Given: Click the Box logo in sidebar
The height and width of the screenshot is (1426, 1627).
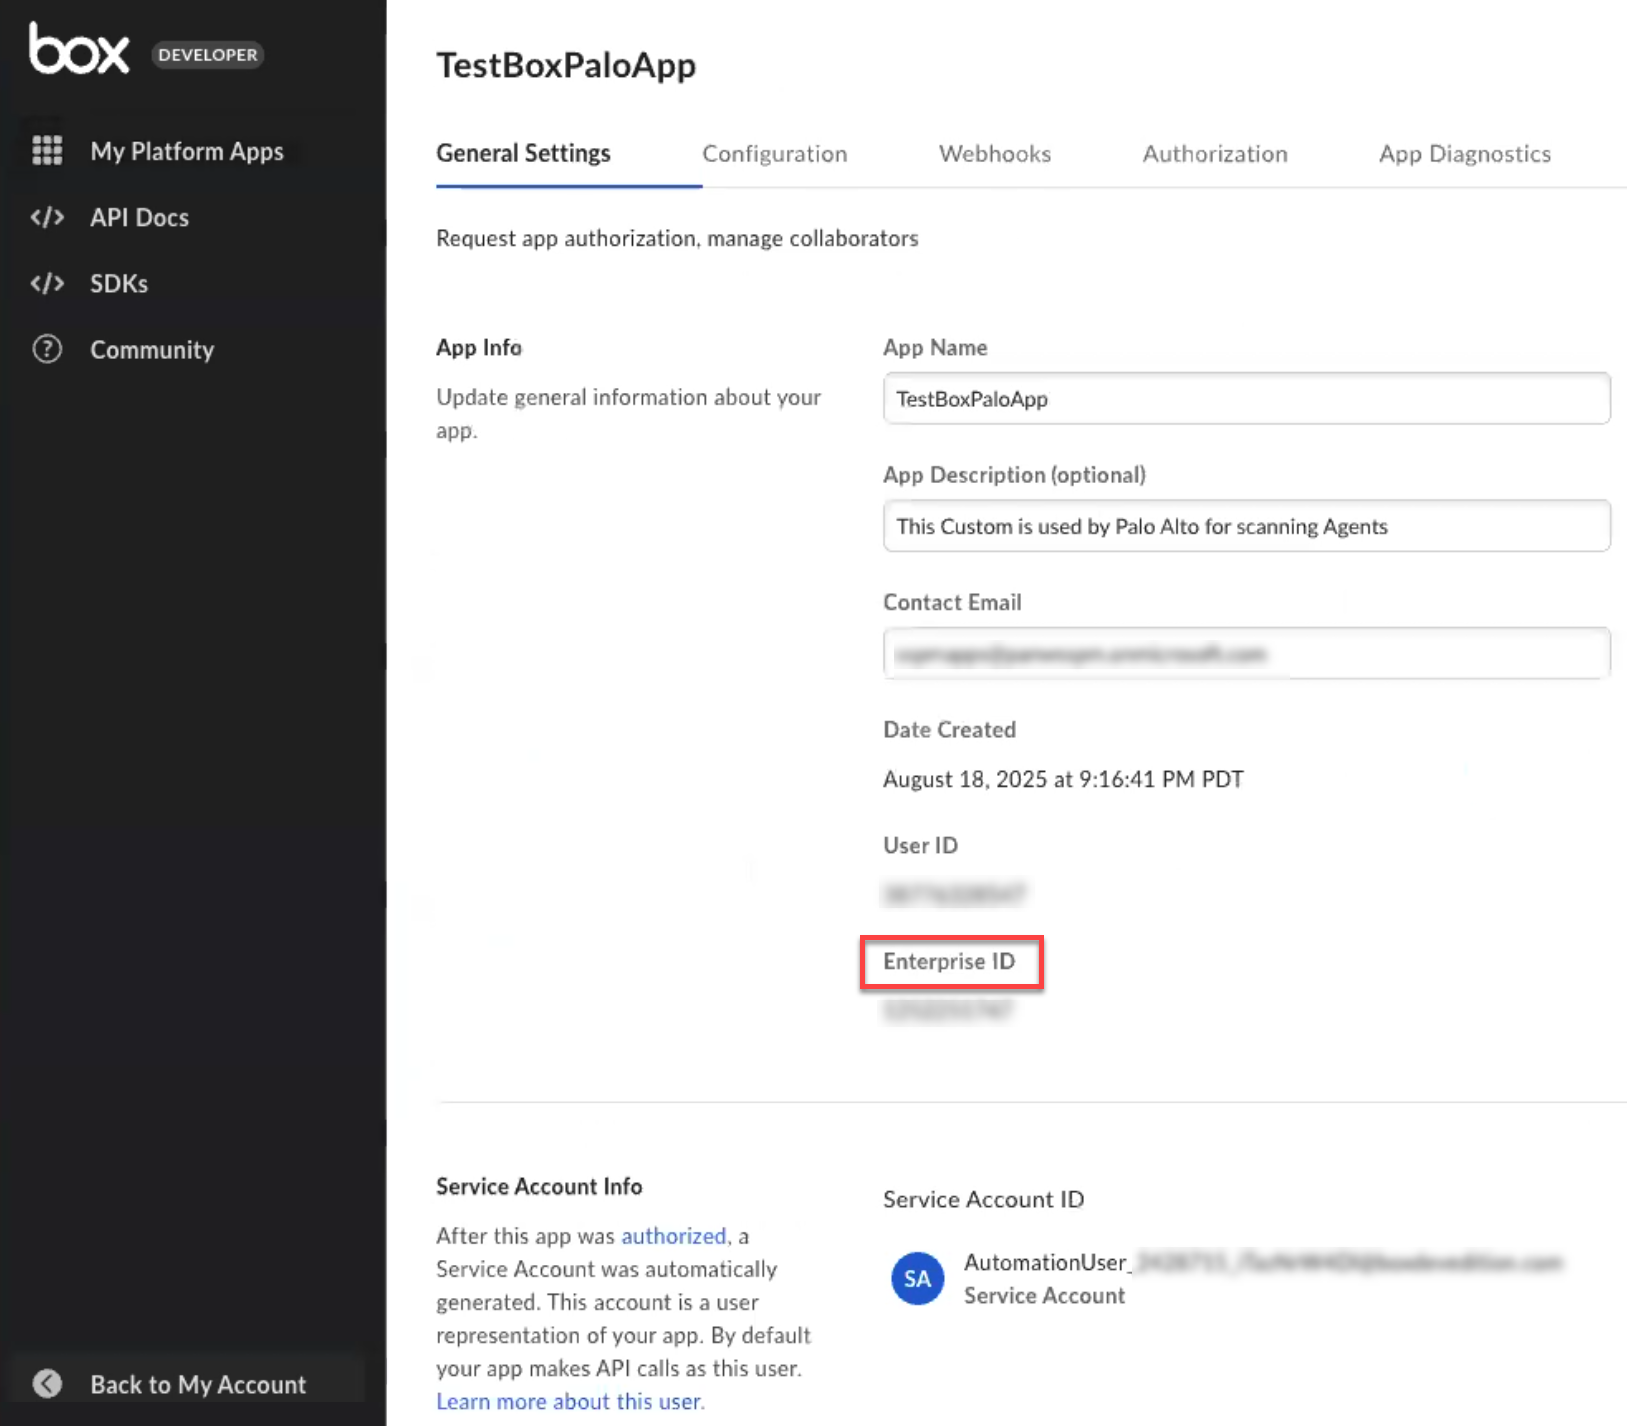Looking at the screenshot, I should [x=79, y=50].
